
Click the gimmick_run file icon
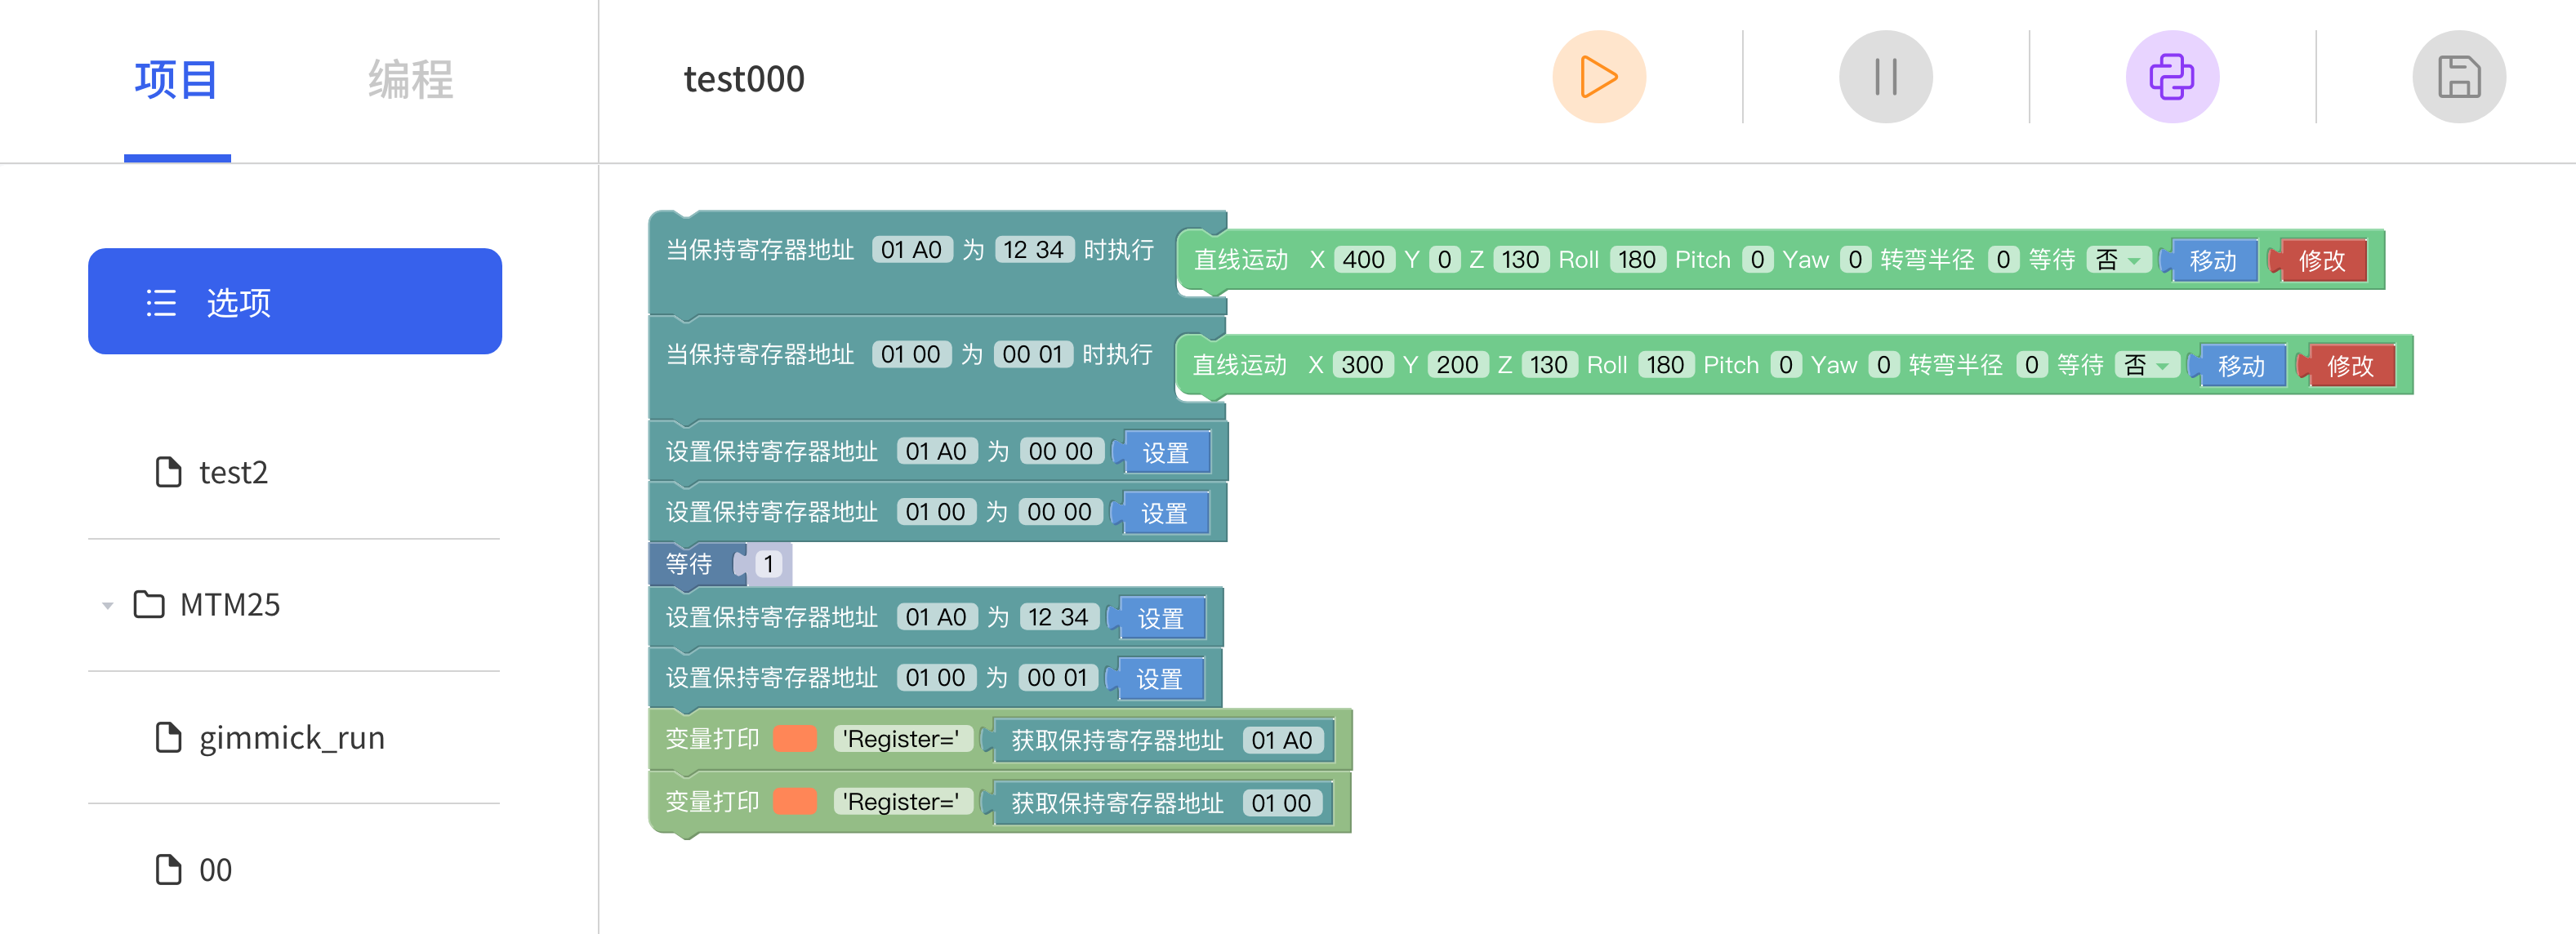[168, 737]
